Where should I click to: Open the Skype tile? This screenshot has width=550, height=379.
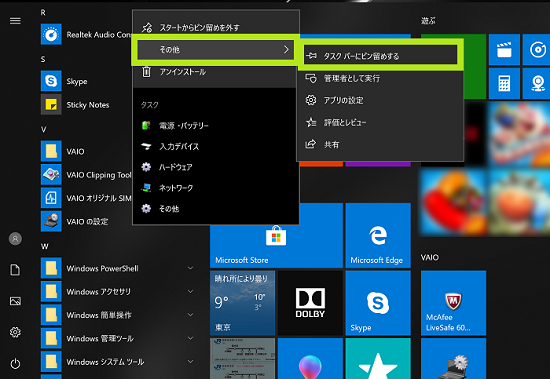378,303
